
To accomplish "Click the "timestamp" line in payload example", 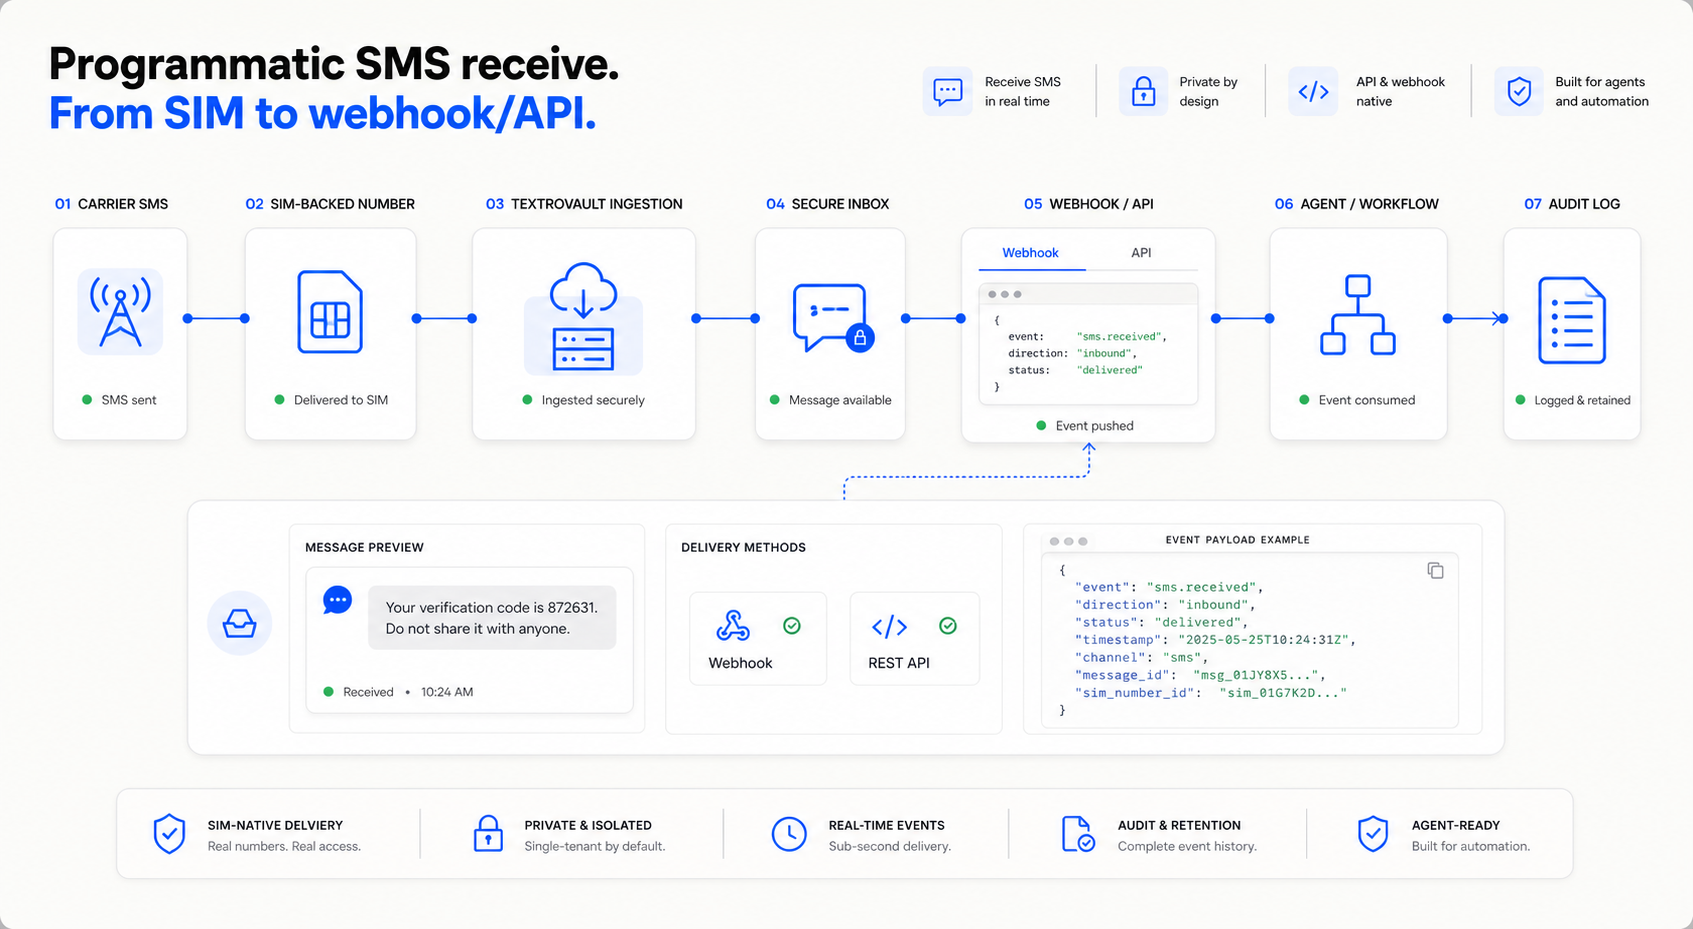I will pos(1215,640).
